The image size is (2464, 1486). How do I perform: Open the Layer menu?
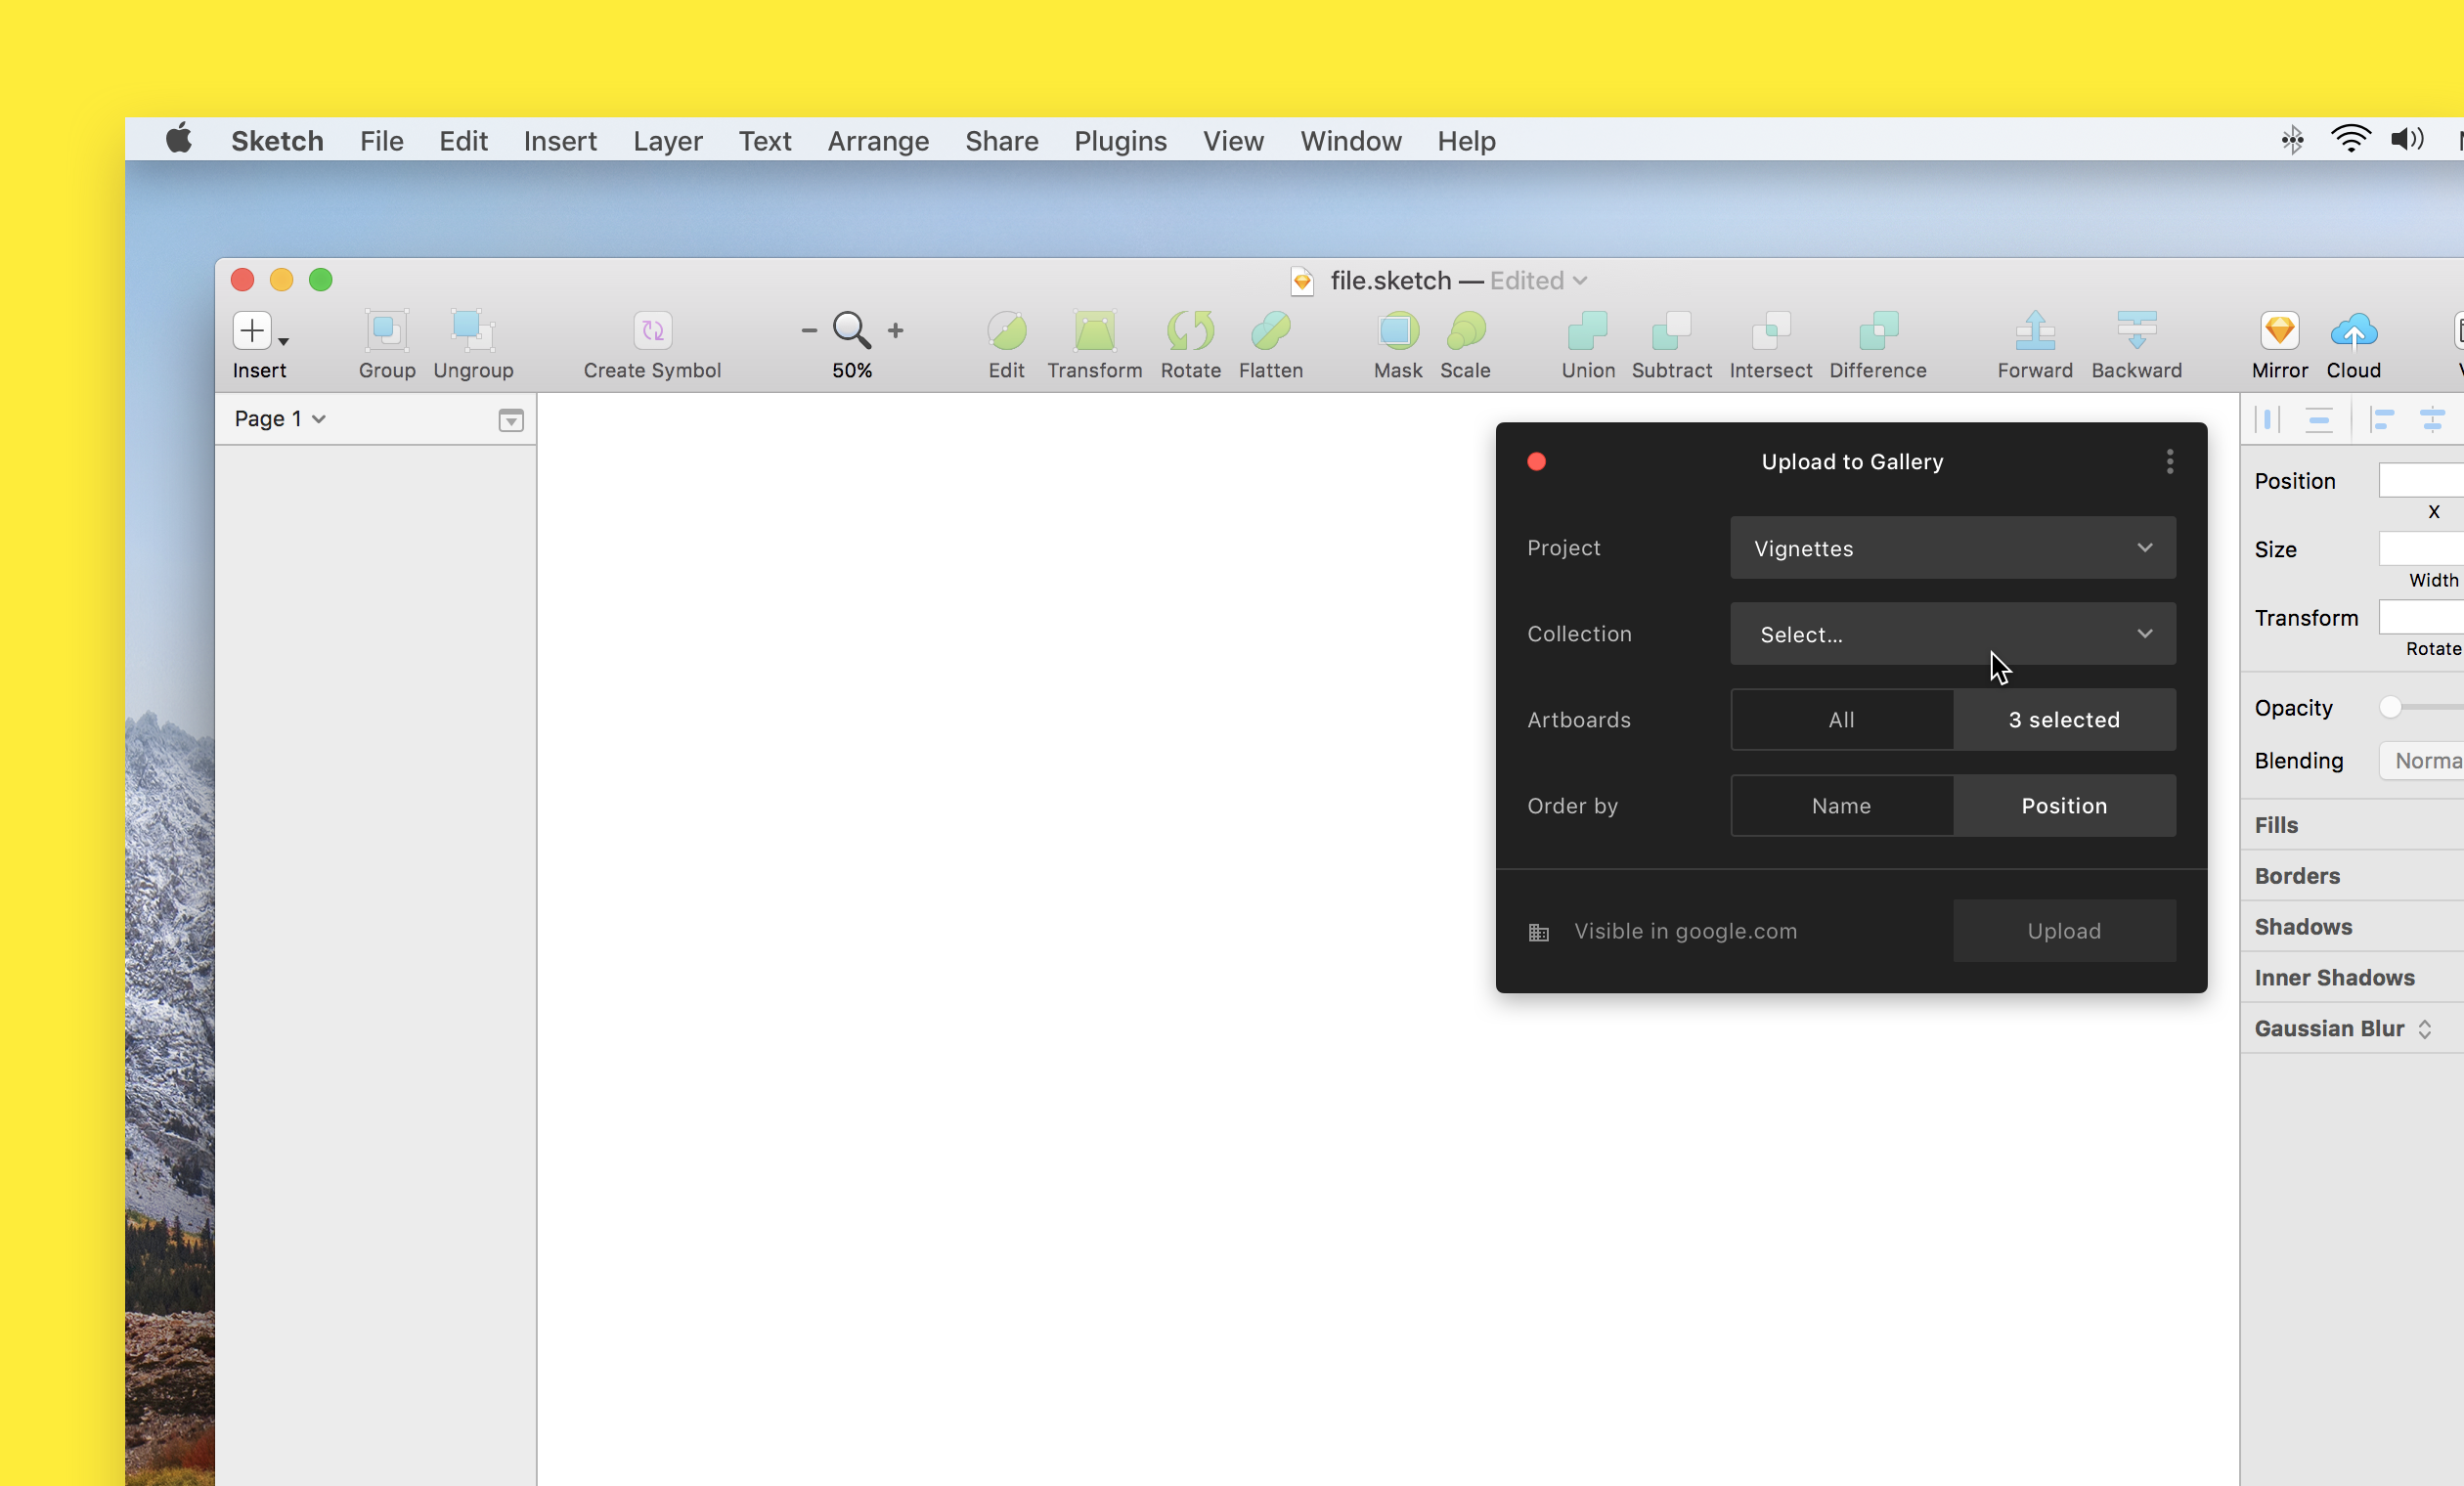click(667, 141)
